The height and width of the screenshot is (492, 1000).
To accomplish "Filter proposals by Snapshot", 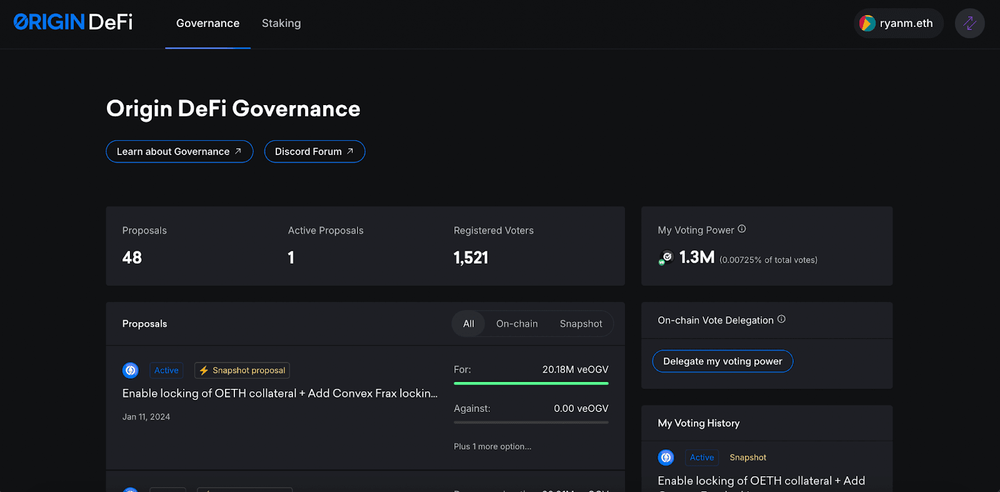I will pyautogui.click(x=581, y=323).
